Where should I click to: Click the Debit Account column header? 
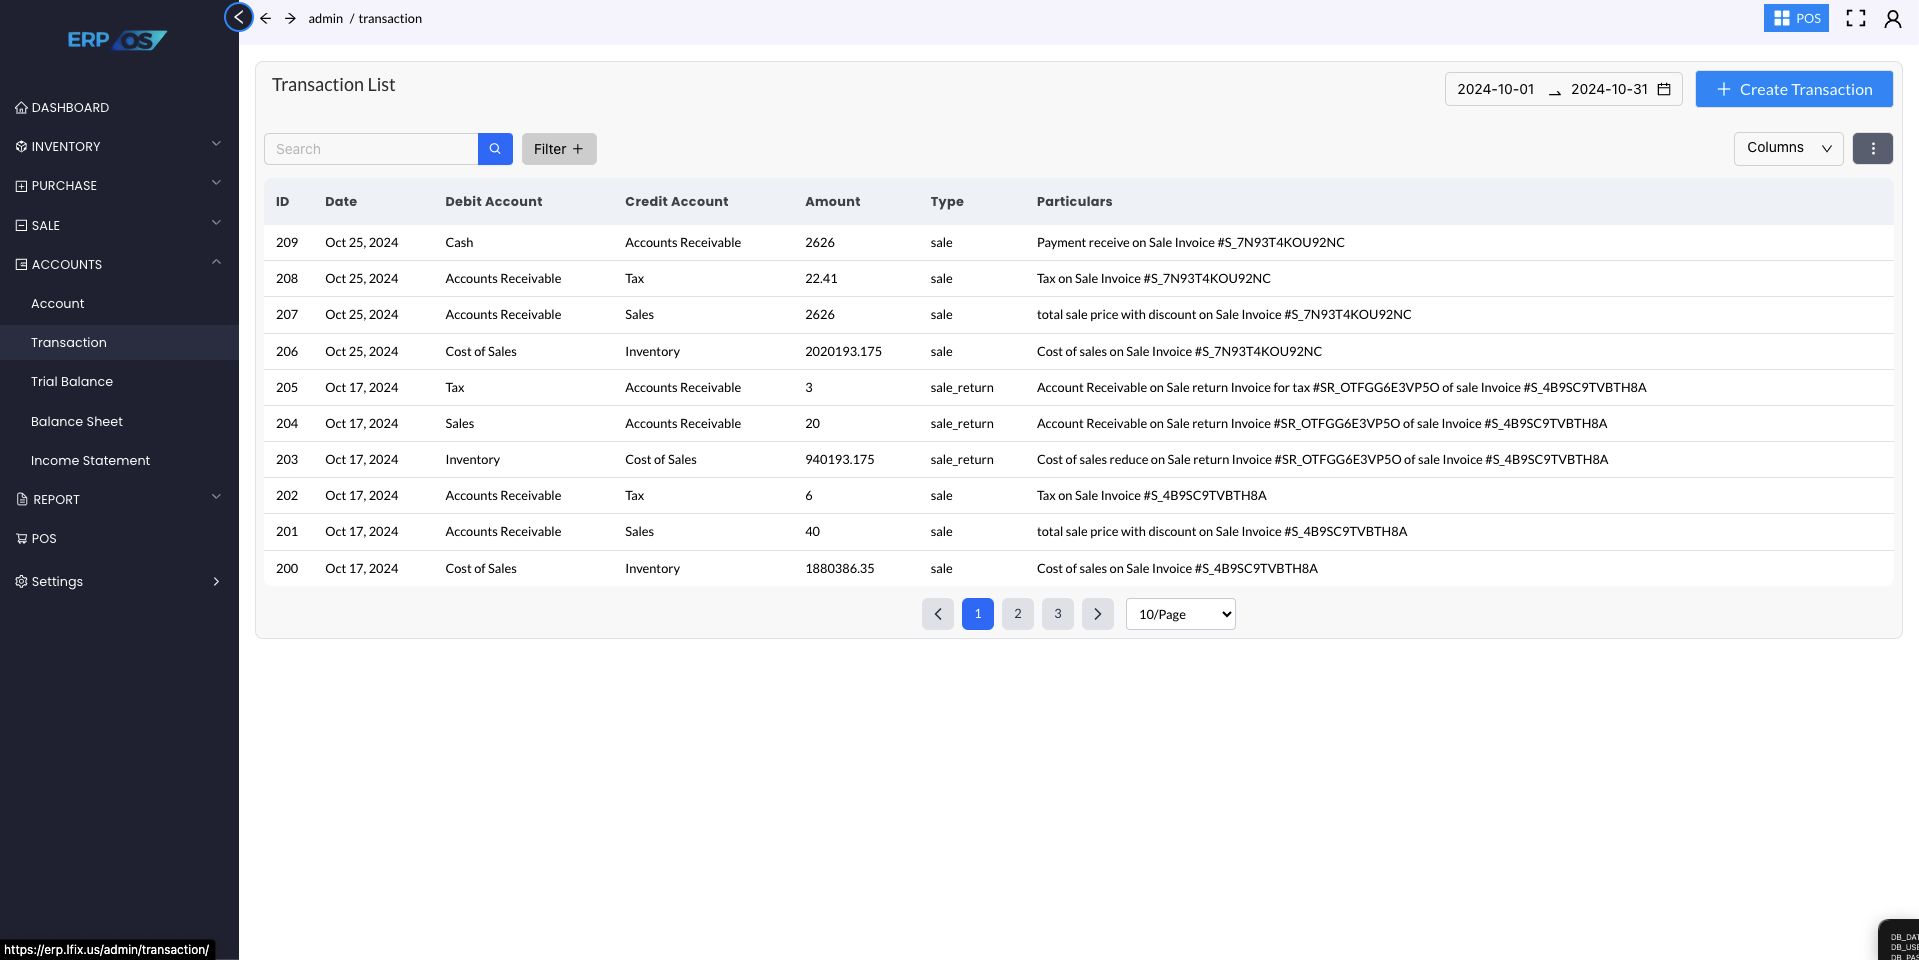click(494, 201)
